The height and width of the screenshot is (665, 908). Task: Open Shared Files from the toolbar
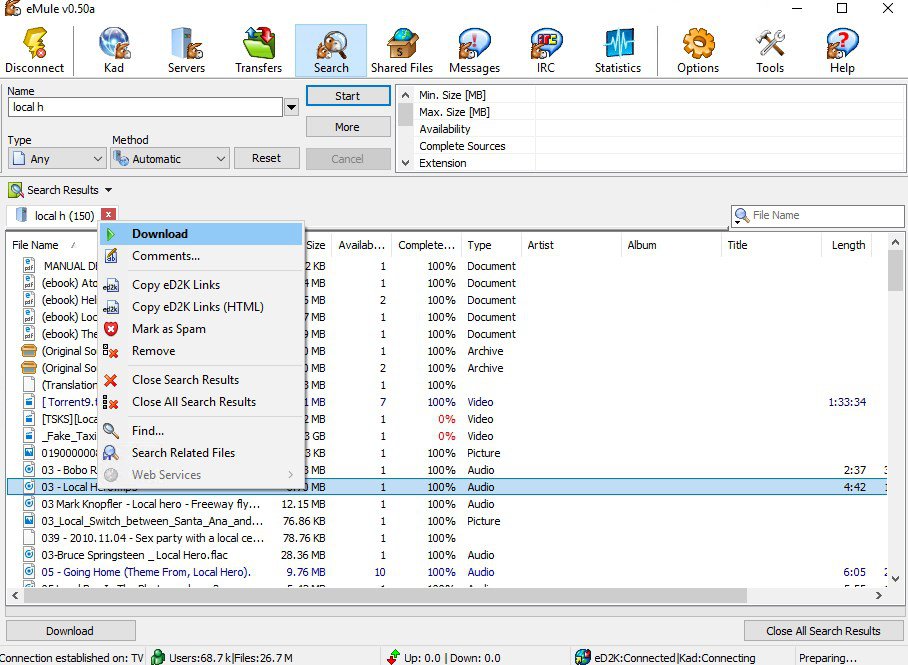[x=402, y=50]
